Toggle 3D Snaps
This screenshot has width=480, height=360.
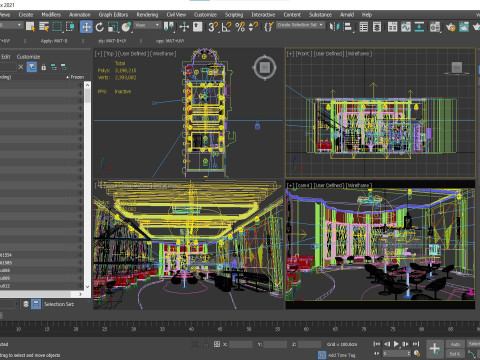click(213, 27)
